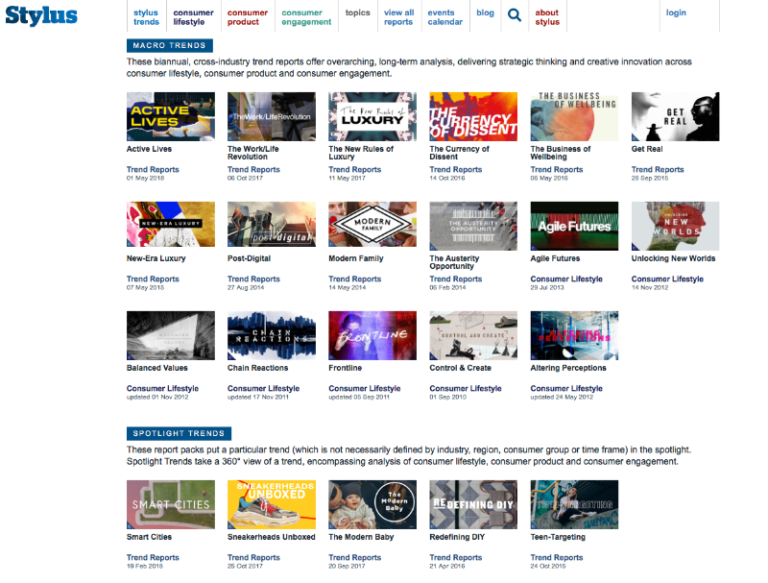Screen dimensions: 768x583
Task: Click Trend Reports under Post-Digital
Action: [253, 279]
